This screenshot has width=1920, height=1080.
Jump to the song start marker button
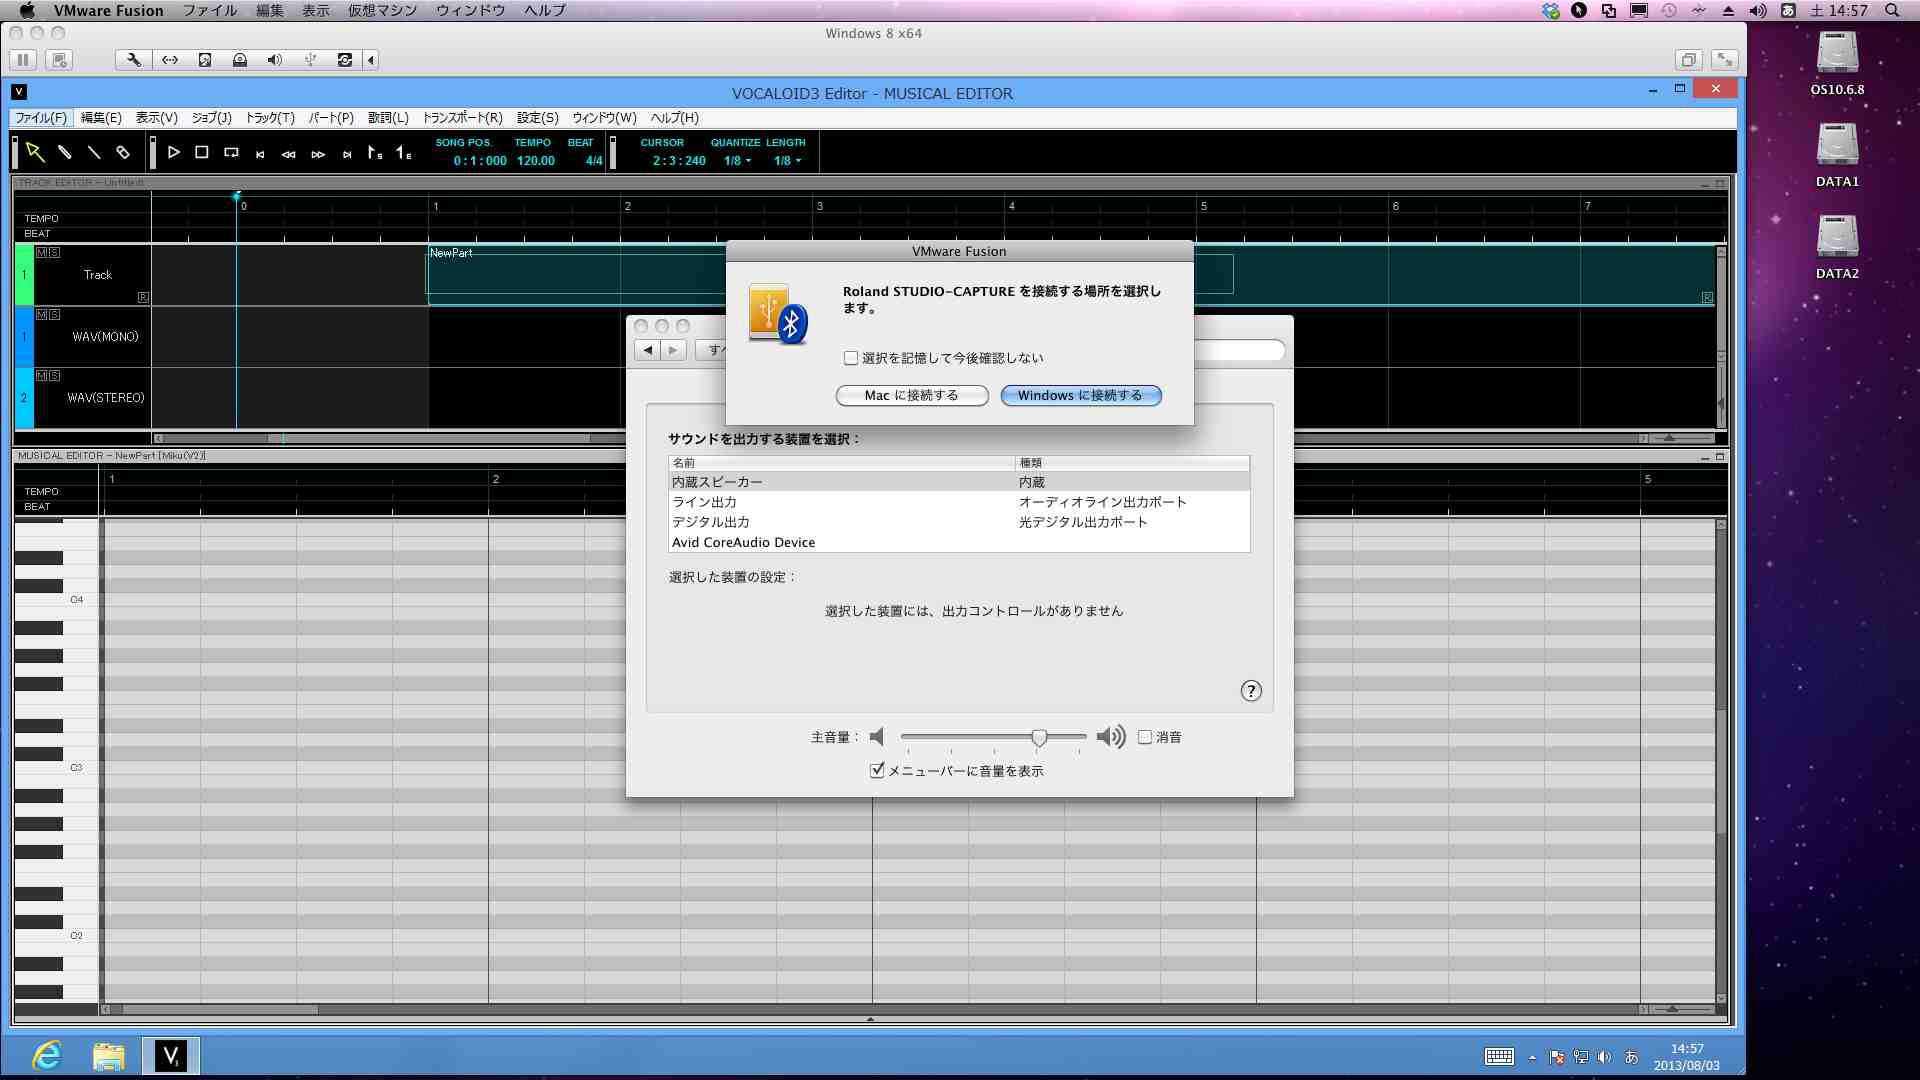tap(260, 154)
